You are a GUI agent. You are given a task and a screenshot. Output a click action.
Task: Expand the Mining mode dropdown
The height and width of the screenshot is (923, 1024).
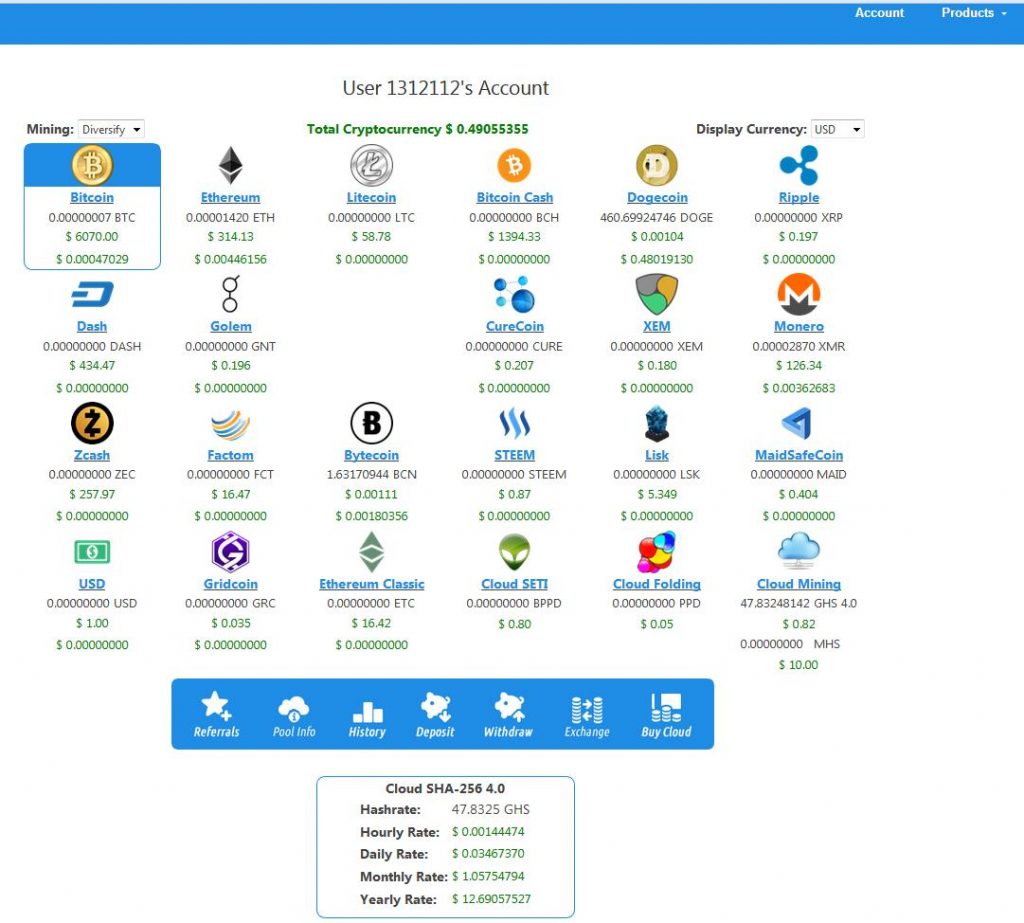pos(111,129)
